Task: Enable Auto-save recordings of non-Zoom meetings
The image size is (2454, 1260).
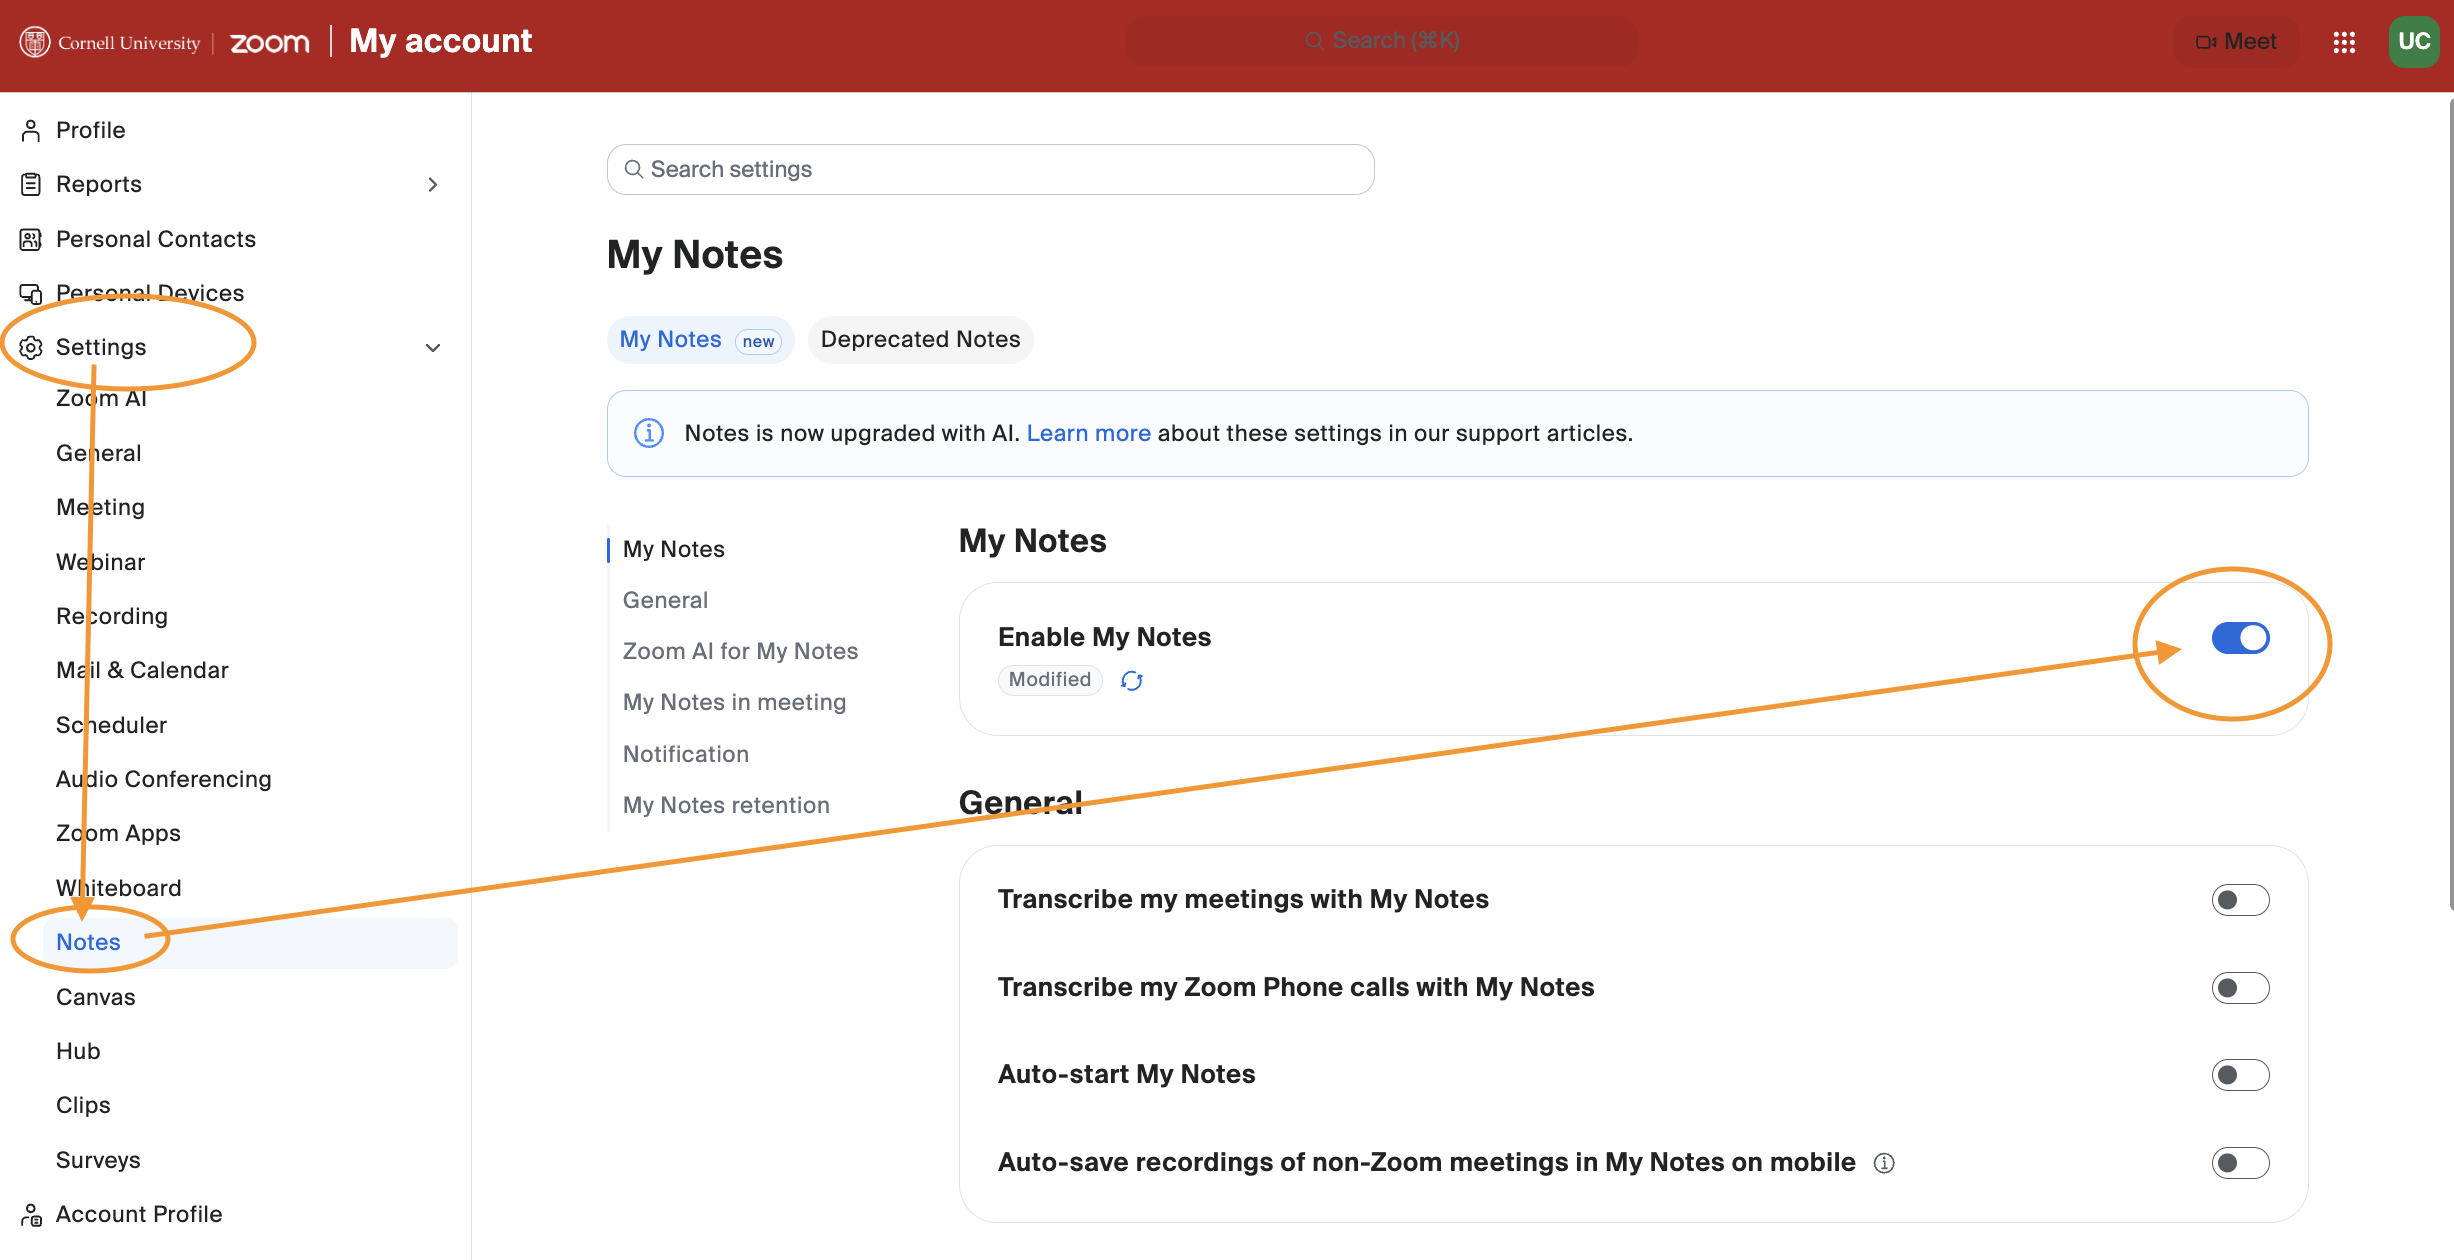Action: coord(2240,1163)
